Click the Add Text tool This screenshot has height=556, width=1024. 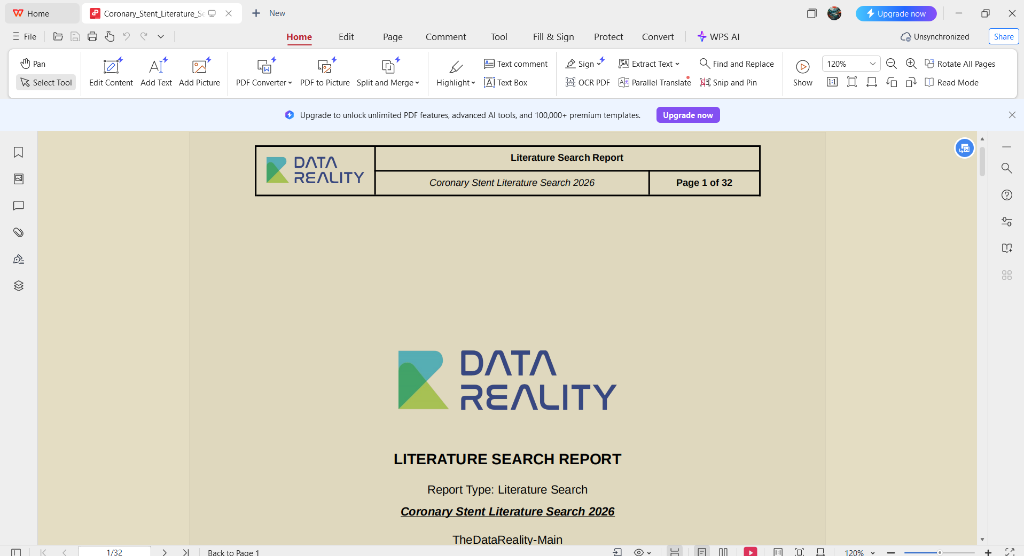(x=156, y=73)
